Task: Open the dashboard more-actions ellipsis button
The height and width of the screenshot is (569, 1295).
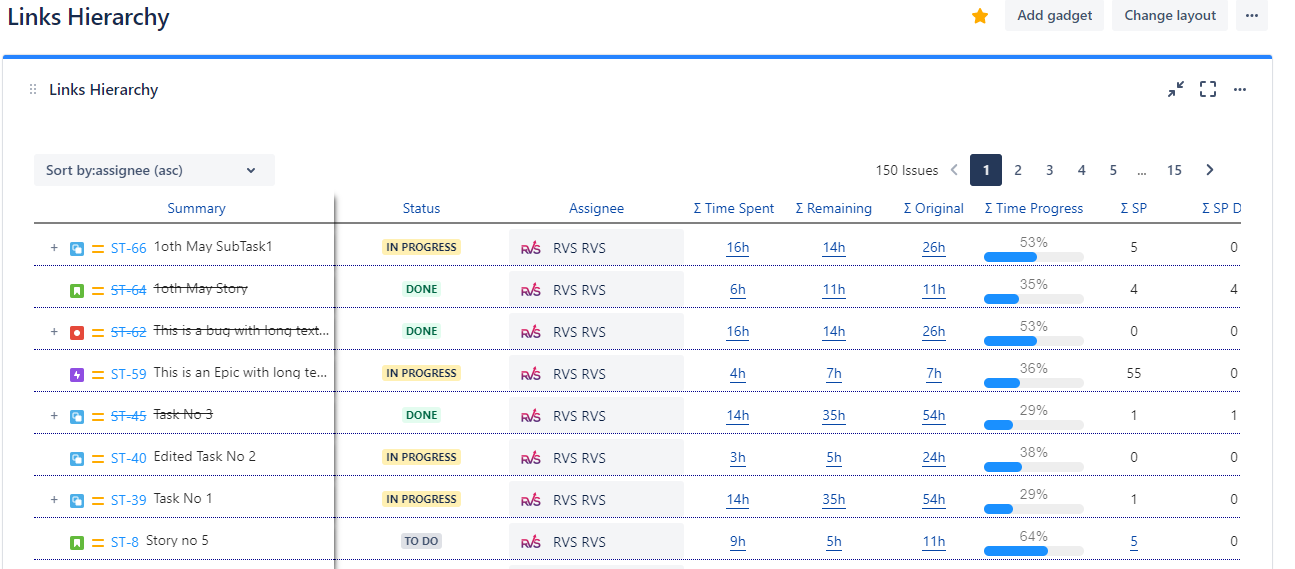Action: (1252, 16)
